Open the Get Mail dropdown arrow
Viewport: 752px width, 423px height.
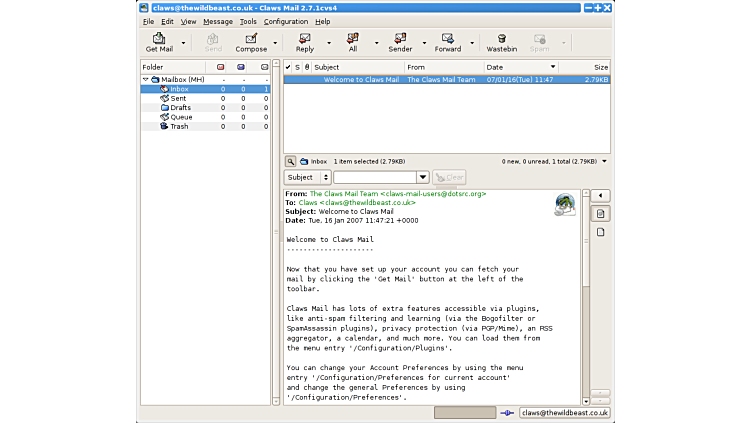183,43
